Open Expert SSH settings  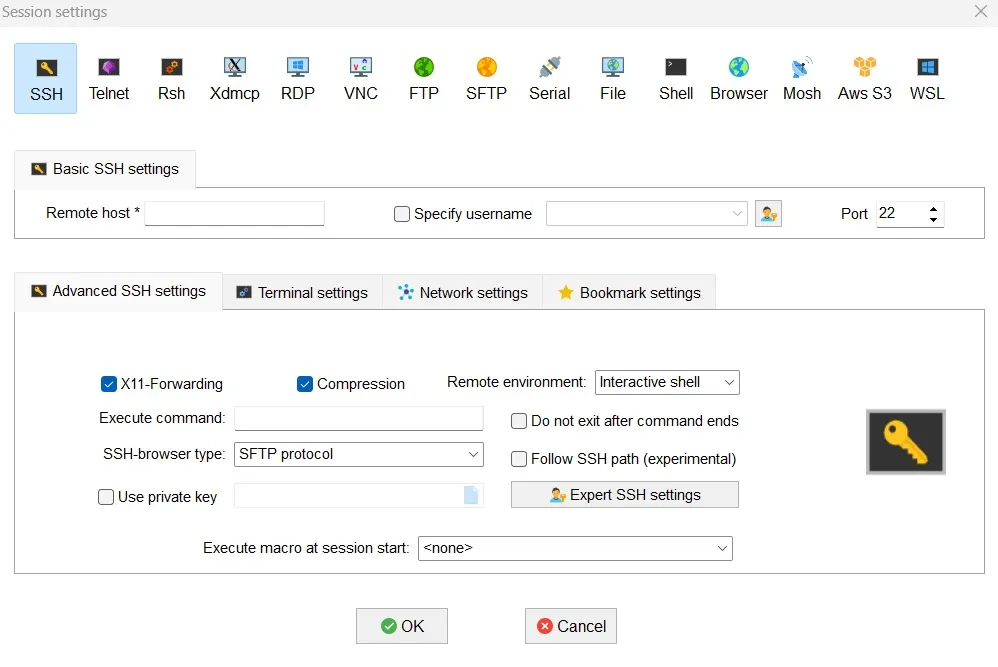click(x=625, y=495)
